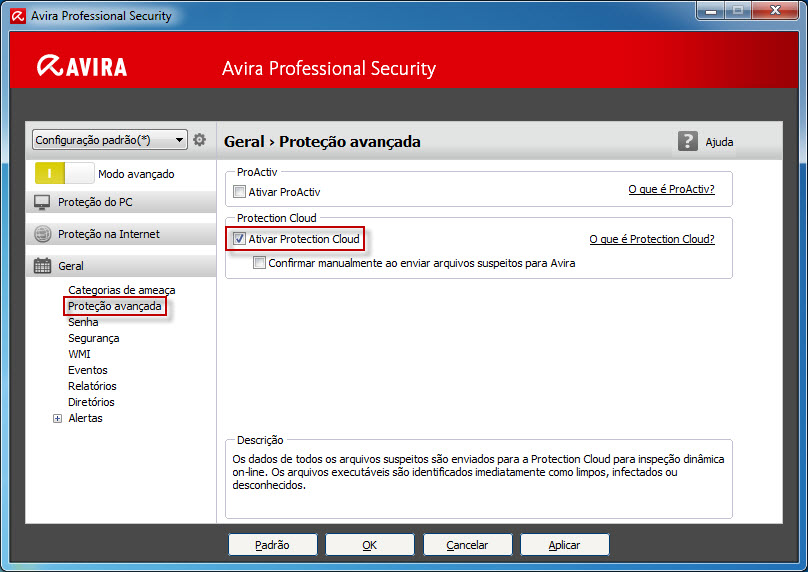This screenshot has width=808, height=572.
Task: Click the Geral calendar icon
Action: (42, 266)
